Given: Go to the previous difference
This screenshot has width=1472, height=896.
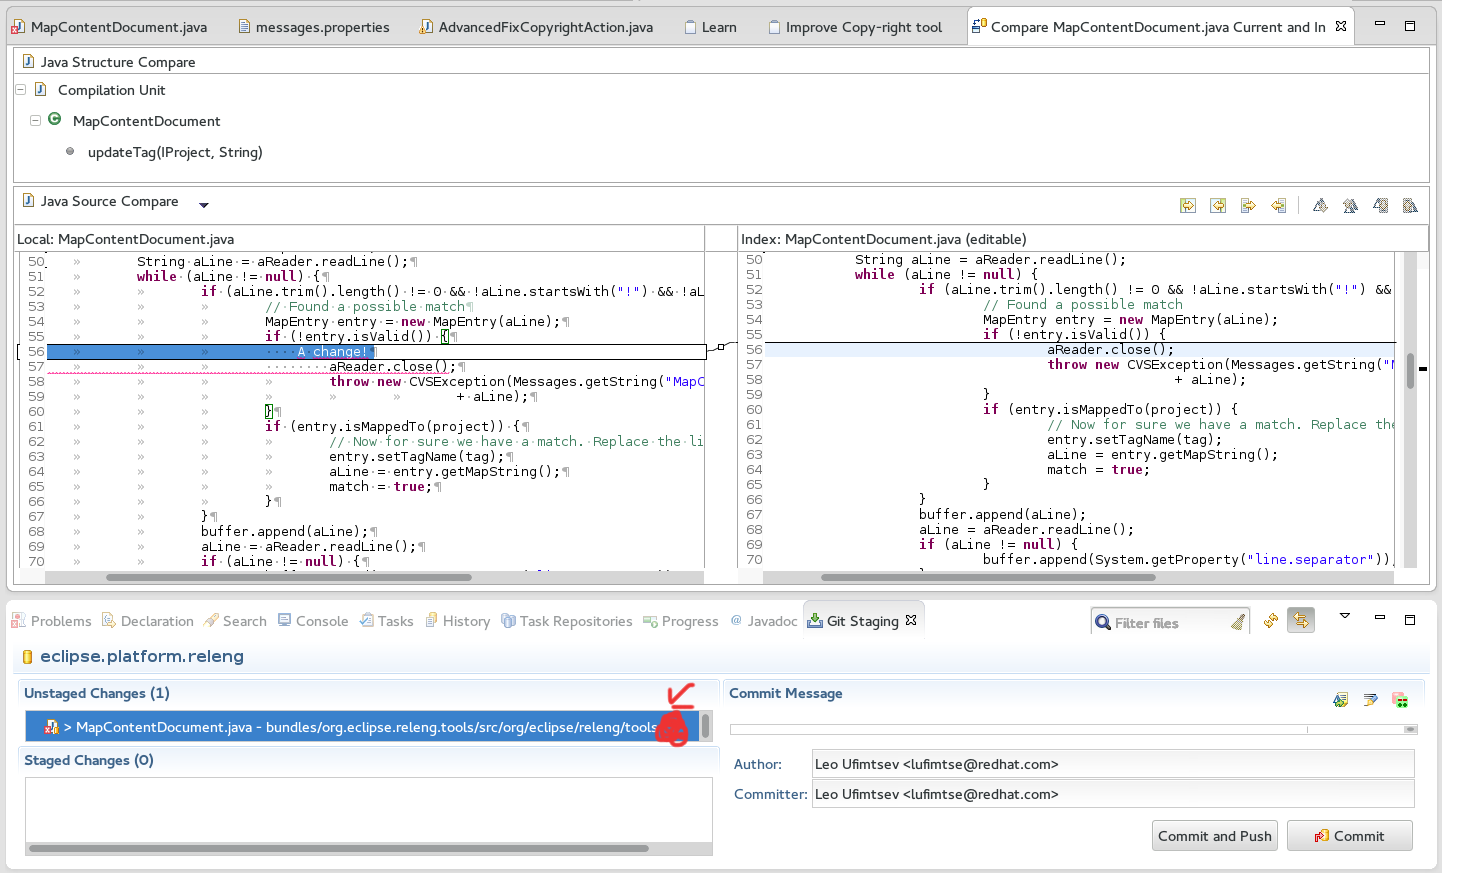Looking at the screenshot, I should (x=1350, y=205).
